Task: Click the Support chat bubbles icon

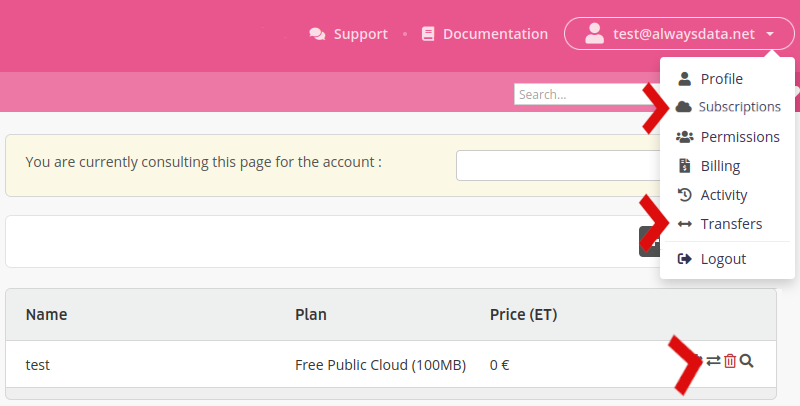Action: 318,34
